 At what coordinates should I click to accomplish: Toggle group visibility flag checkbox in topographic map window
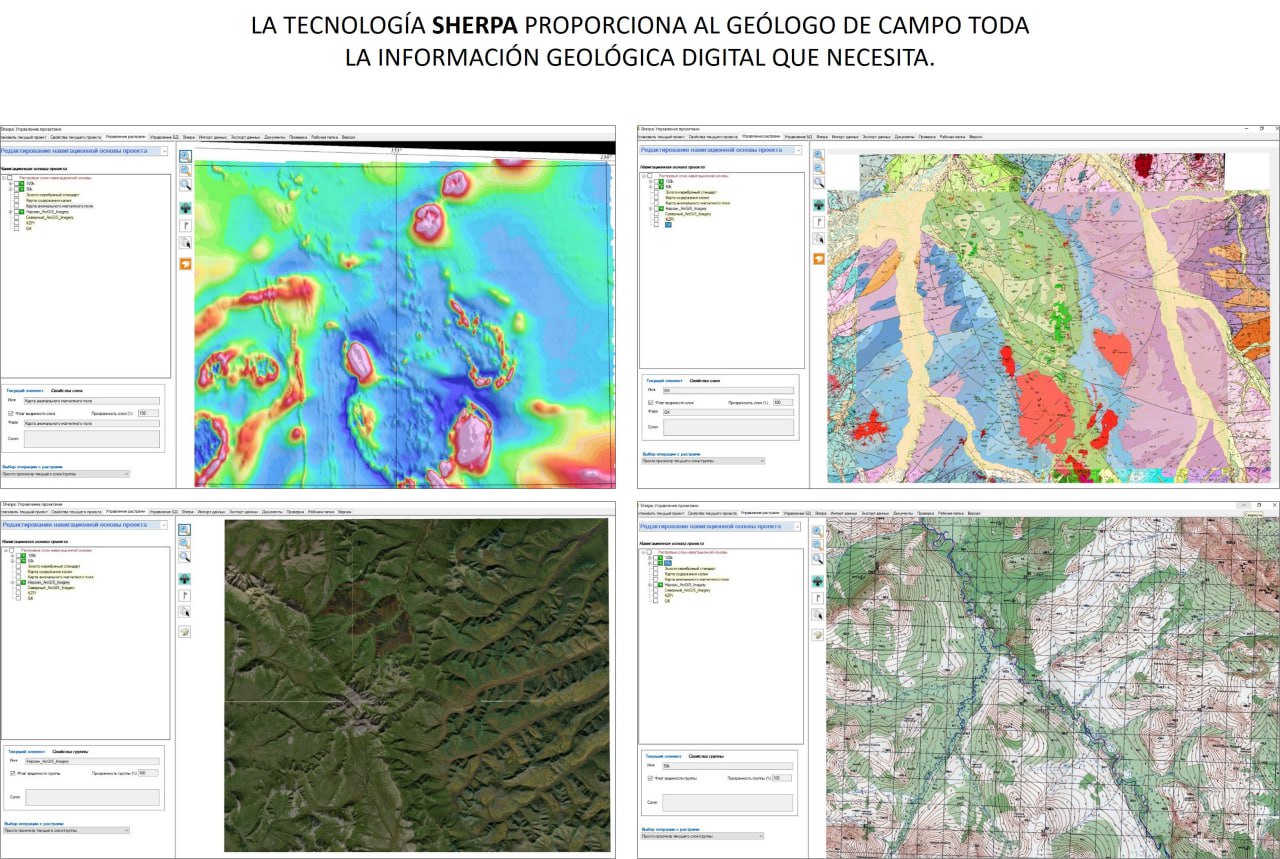pyautogui.click(x=650, y=777)
